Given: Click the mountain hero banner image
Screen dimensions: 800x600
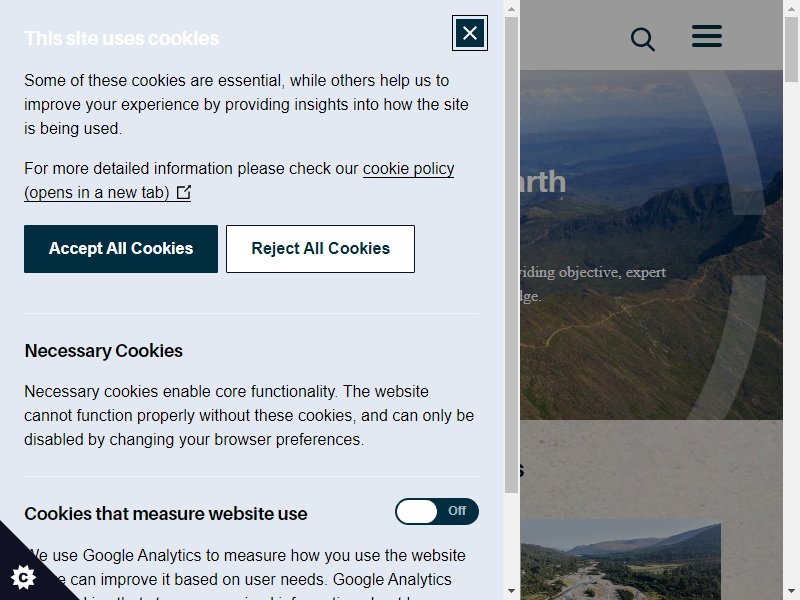Looking at the screenshot, I should click(652, 245).
